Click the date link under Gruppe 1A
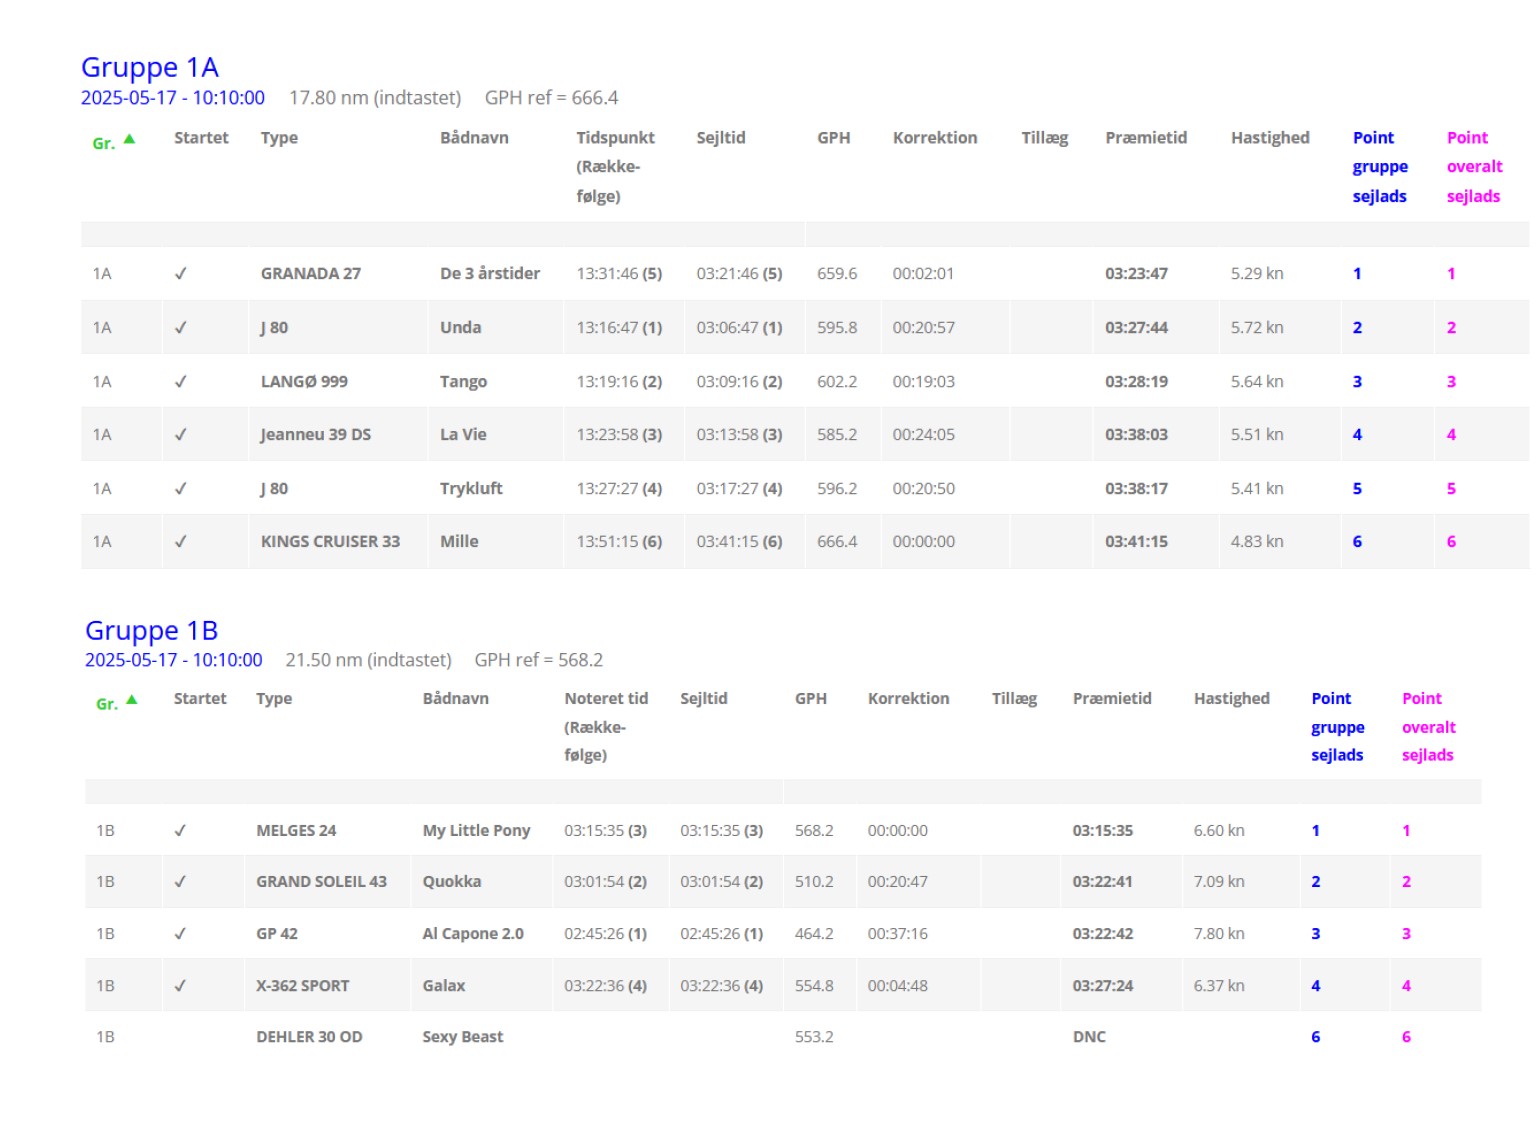The width and height of the screenshot is (1538, 1144). point(172,98)
